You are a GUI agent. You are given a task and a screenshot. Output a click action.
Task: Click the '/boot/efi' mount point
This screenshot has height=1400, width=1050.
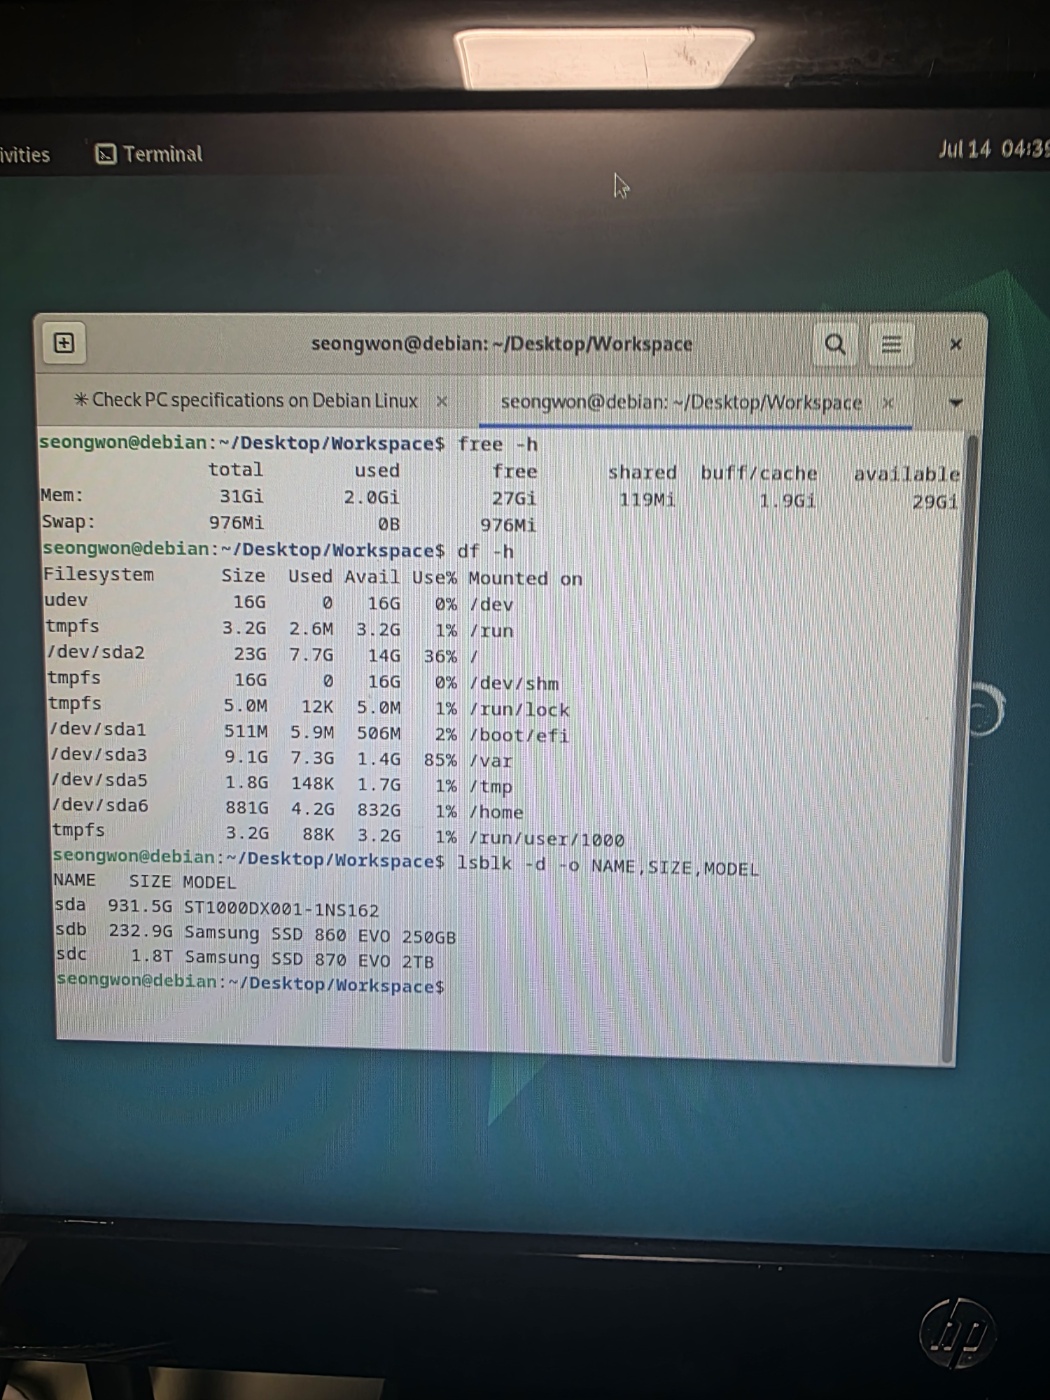point(519,735)
